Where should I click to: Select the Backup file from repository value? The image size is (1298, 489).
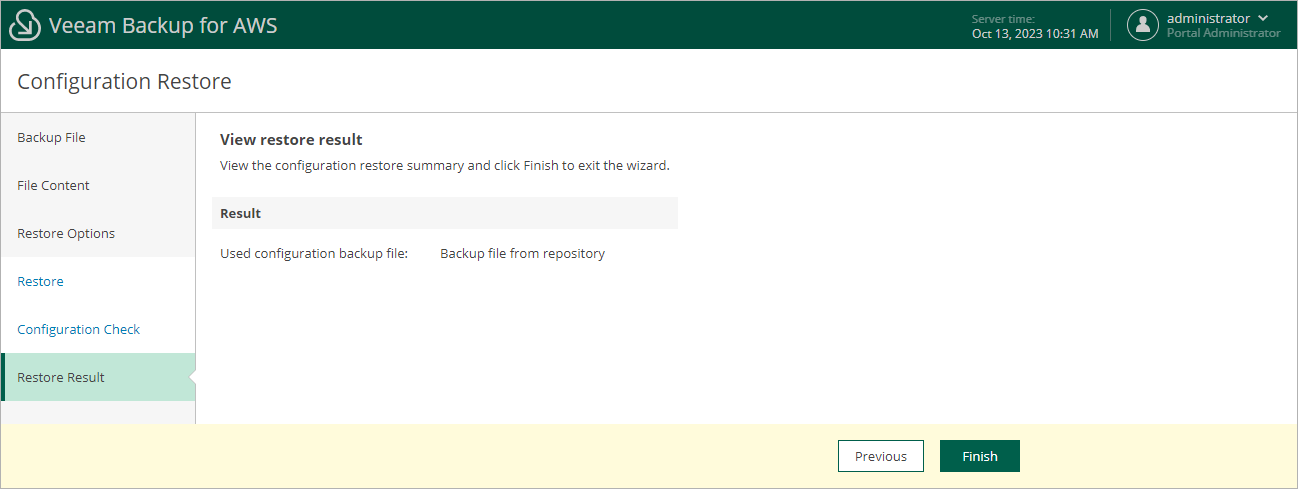pyautogui.click(x=522, y=253)
